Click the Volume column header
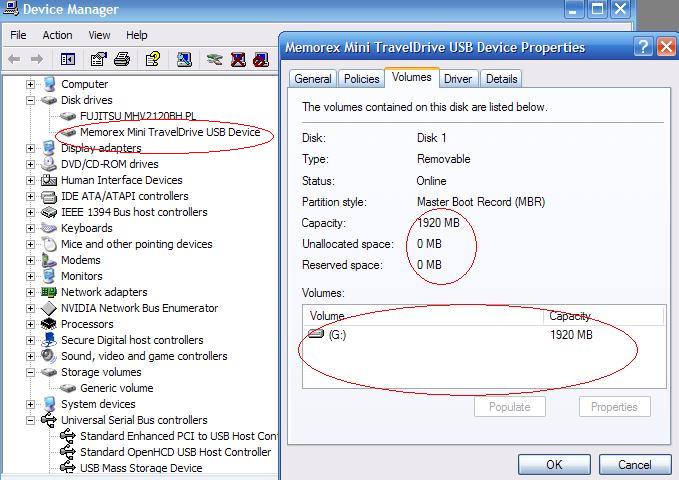Screen dimensions: 679x480 424,316
